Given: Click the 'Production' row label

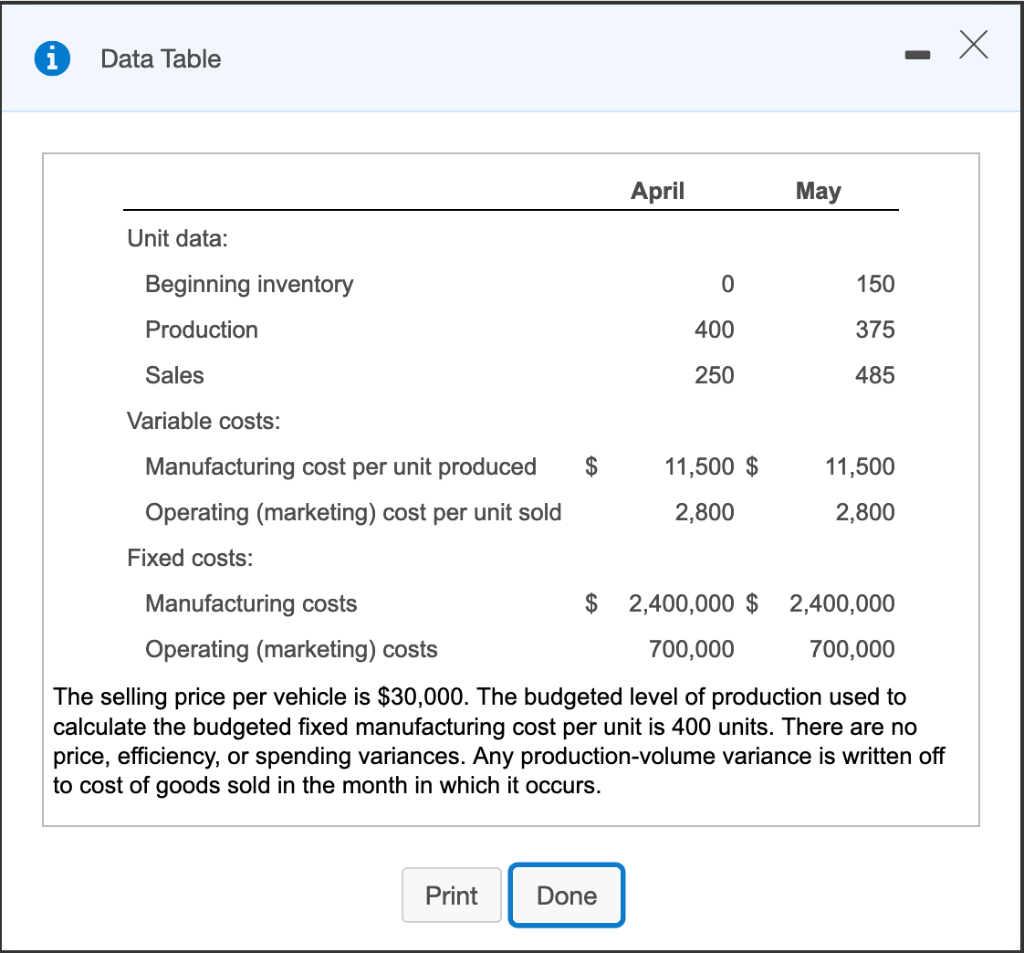Looking at the screenshot, I should click(201, 330).
